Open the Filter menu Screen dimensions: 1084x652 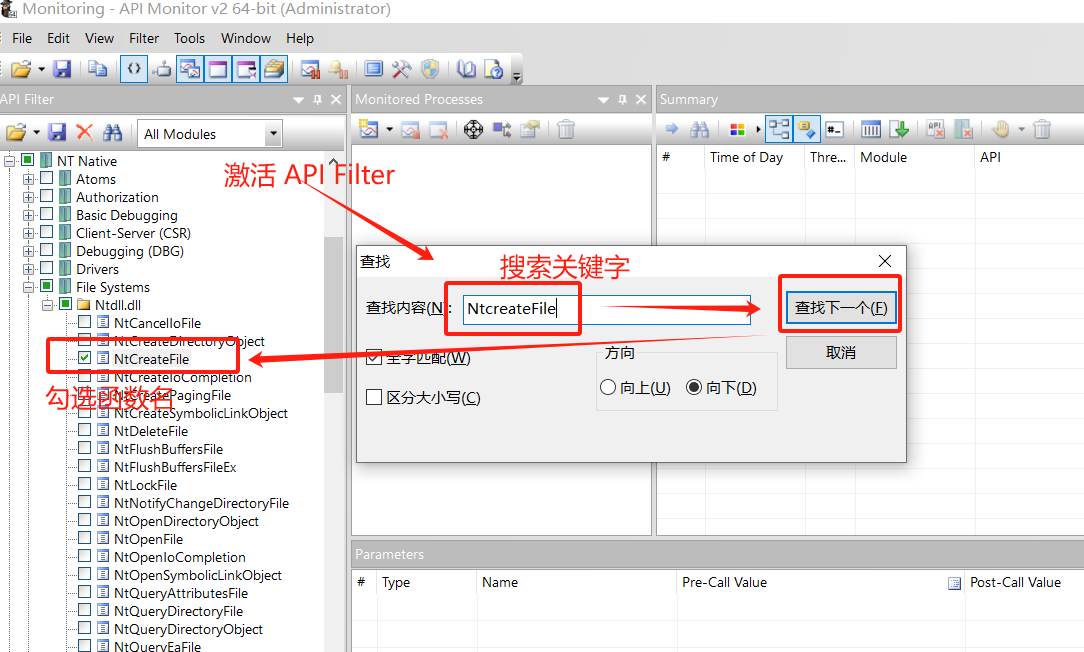(x=144, y=38)
